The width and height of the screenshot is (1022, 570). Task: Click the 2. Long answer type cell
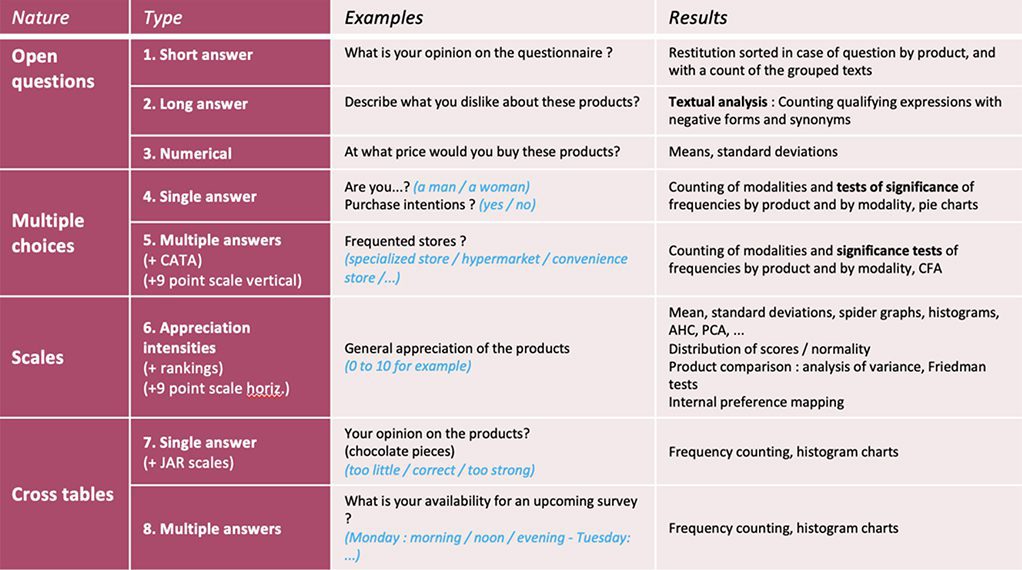pyautogui.click(x=231, y=111)
